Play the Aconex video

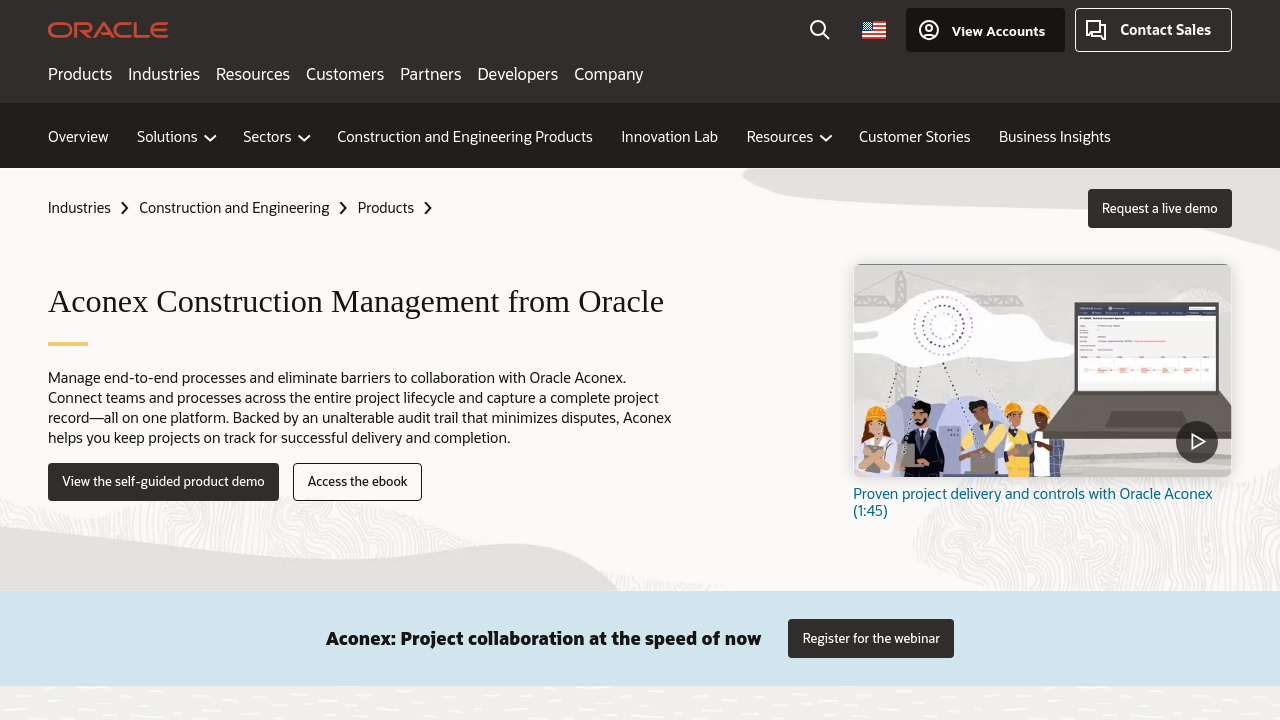click(x=1196, y=441)
